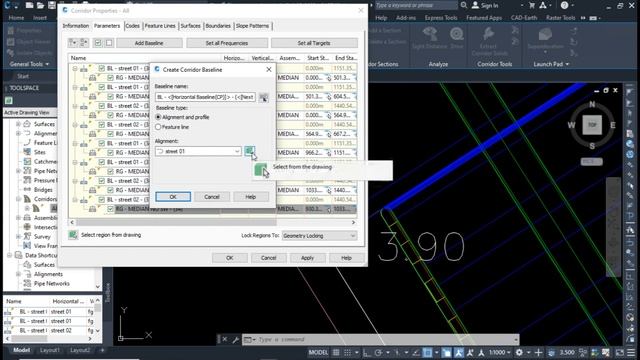Click Apply in Corridor Properties dialog

click(x=307, y=258)
